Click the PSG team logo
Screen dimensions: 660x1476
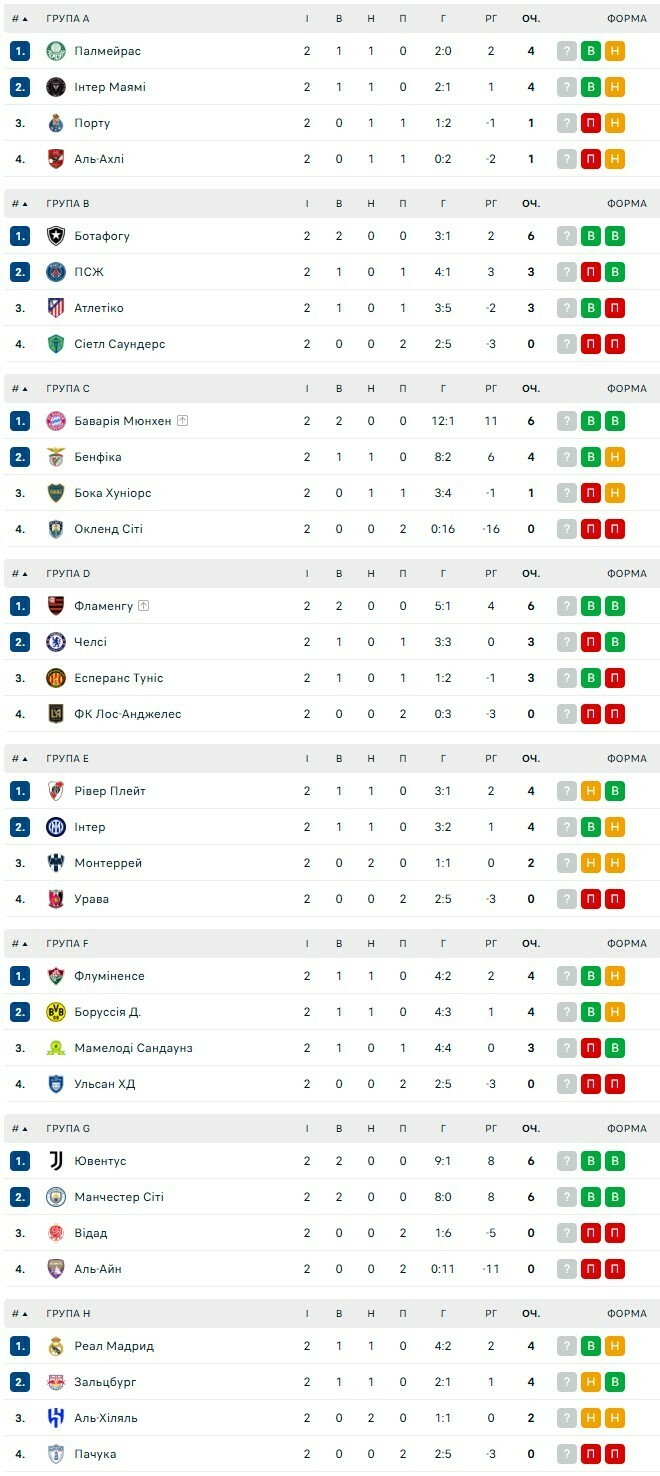56,272
